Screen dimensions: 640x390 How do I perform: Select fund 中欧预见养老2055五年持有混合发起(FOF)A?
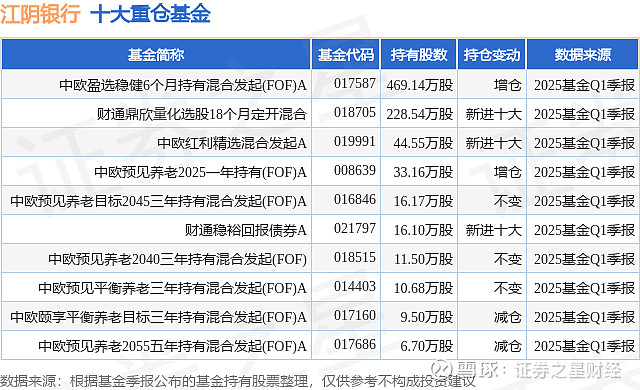point(172,346)
